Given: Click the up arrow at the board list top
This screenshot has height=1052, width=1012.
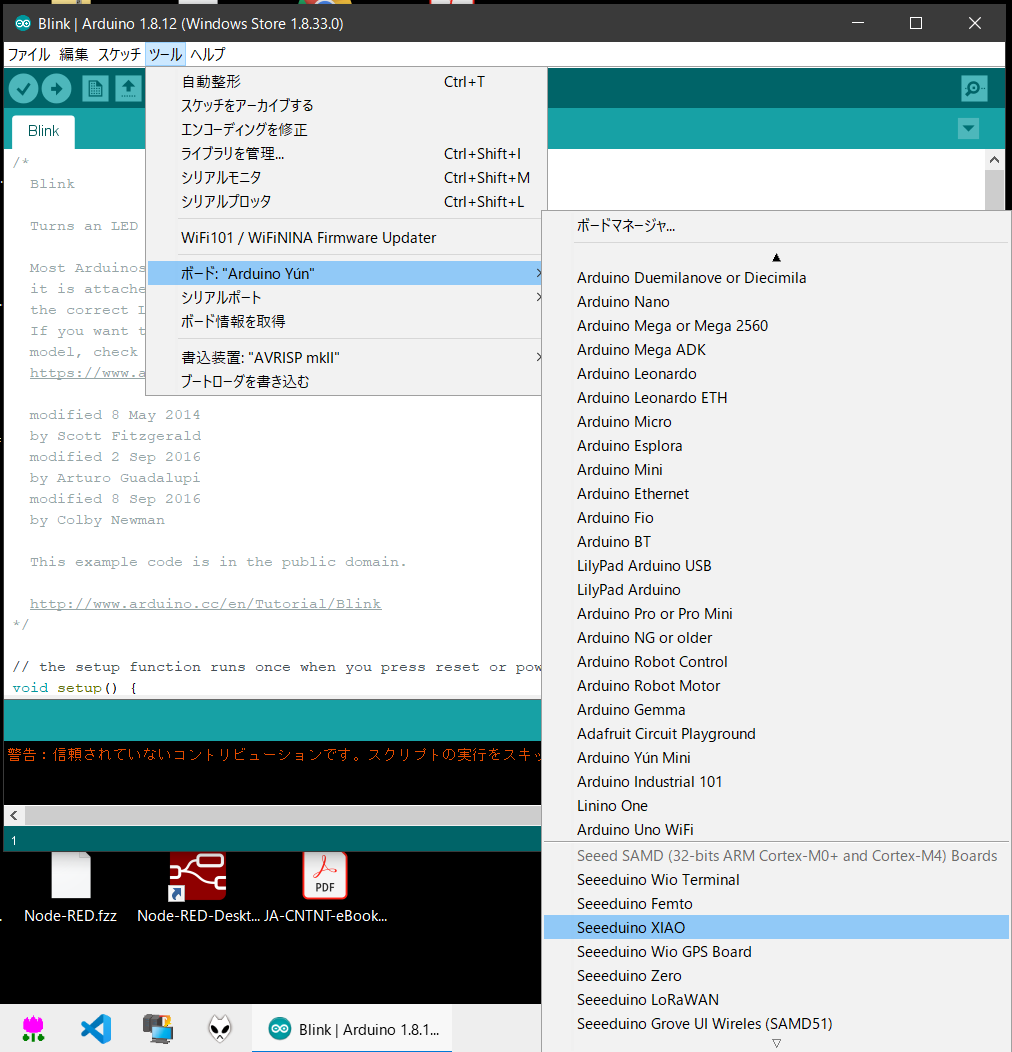Looking at the screenshot, I should (776, 258).
